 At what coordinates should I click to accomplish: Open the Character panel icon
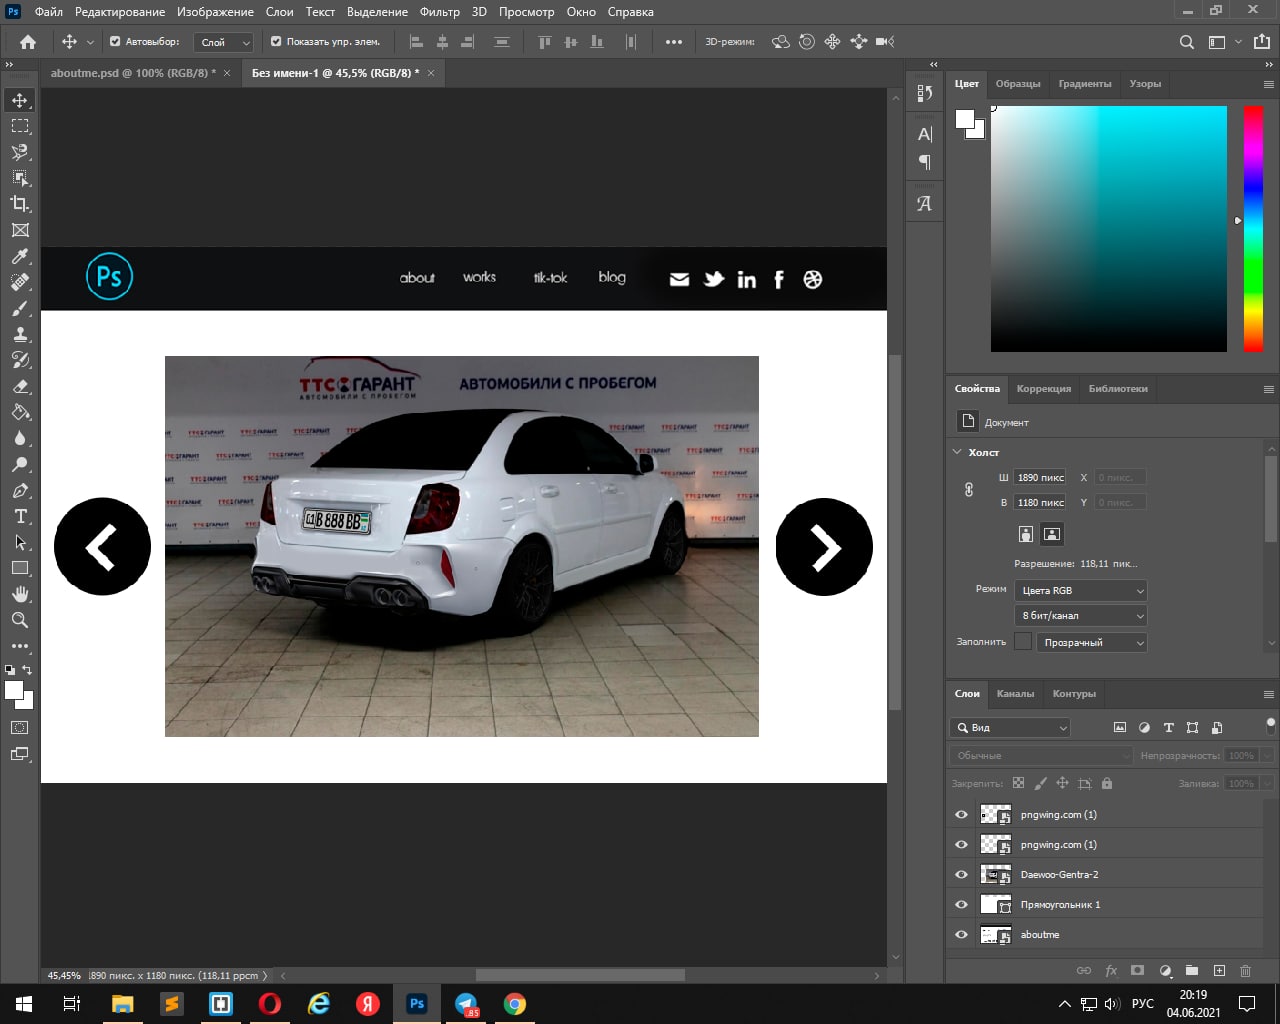[925, 134]
